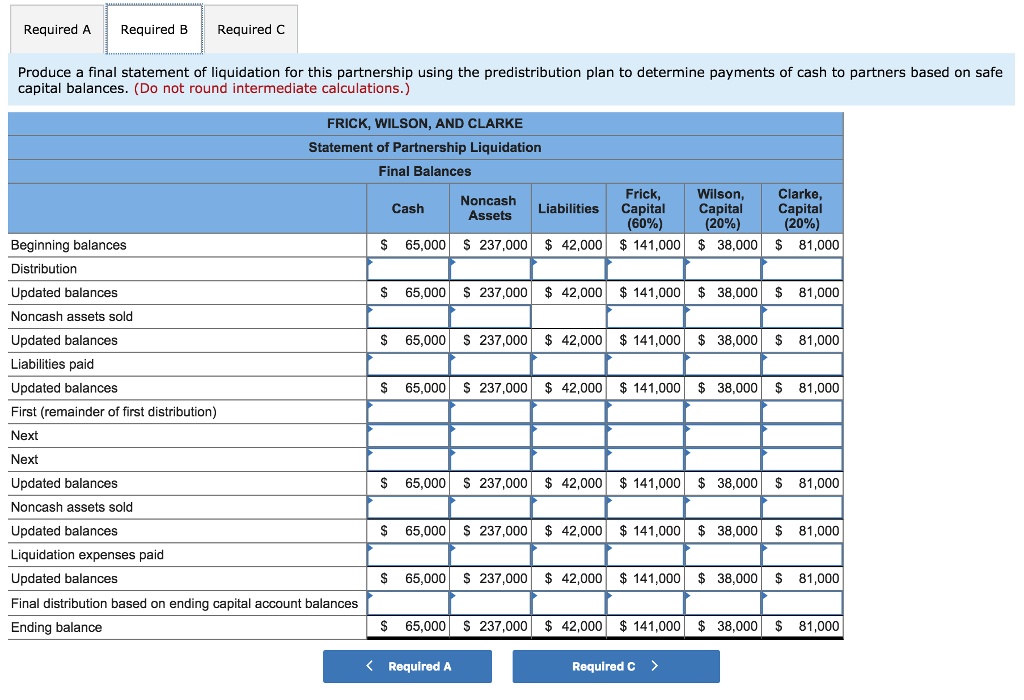Viewport: 1024px width, 700px height.
Task: Select Wilson Capital cell in first Noncash assets sold row
Action: pyautogui.click(x=723, y=317)
